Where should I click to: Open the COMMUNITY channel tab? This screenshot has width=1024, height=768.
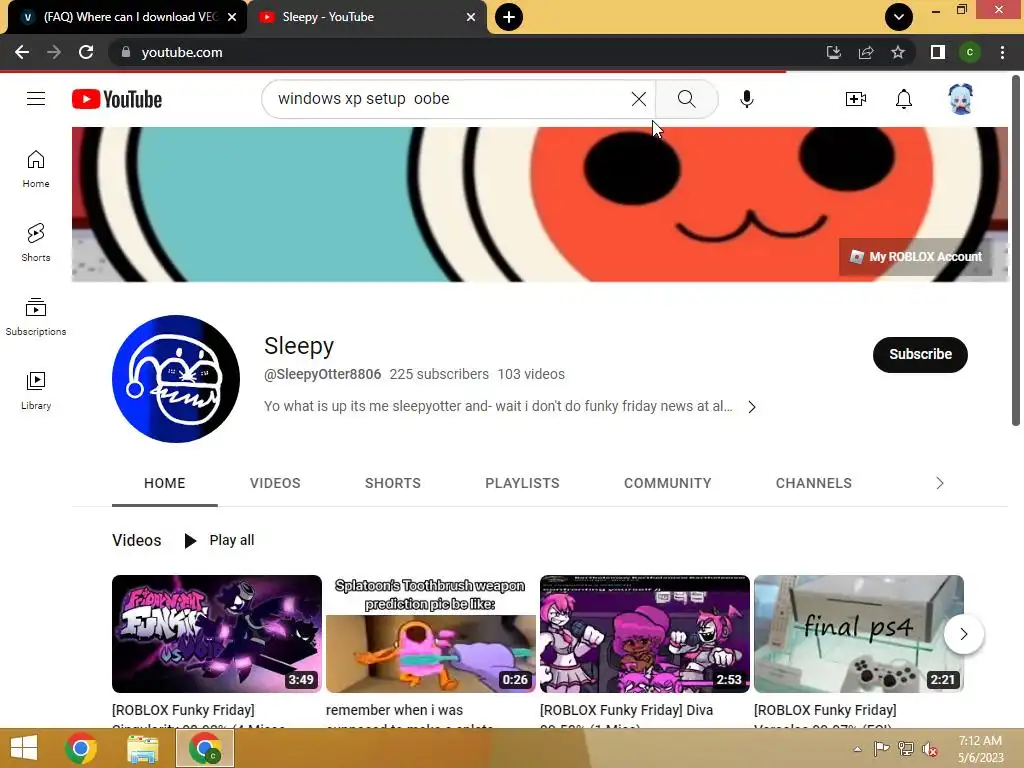click(667, 483)
